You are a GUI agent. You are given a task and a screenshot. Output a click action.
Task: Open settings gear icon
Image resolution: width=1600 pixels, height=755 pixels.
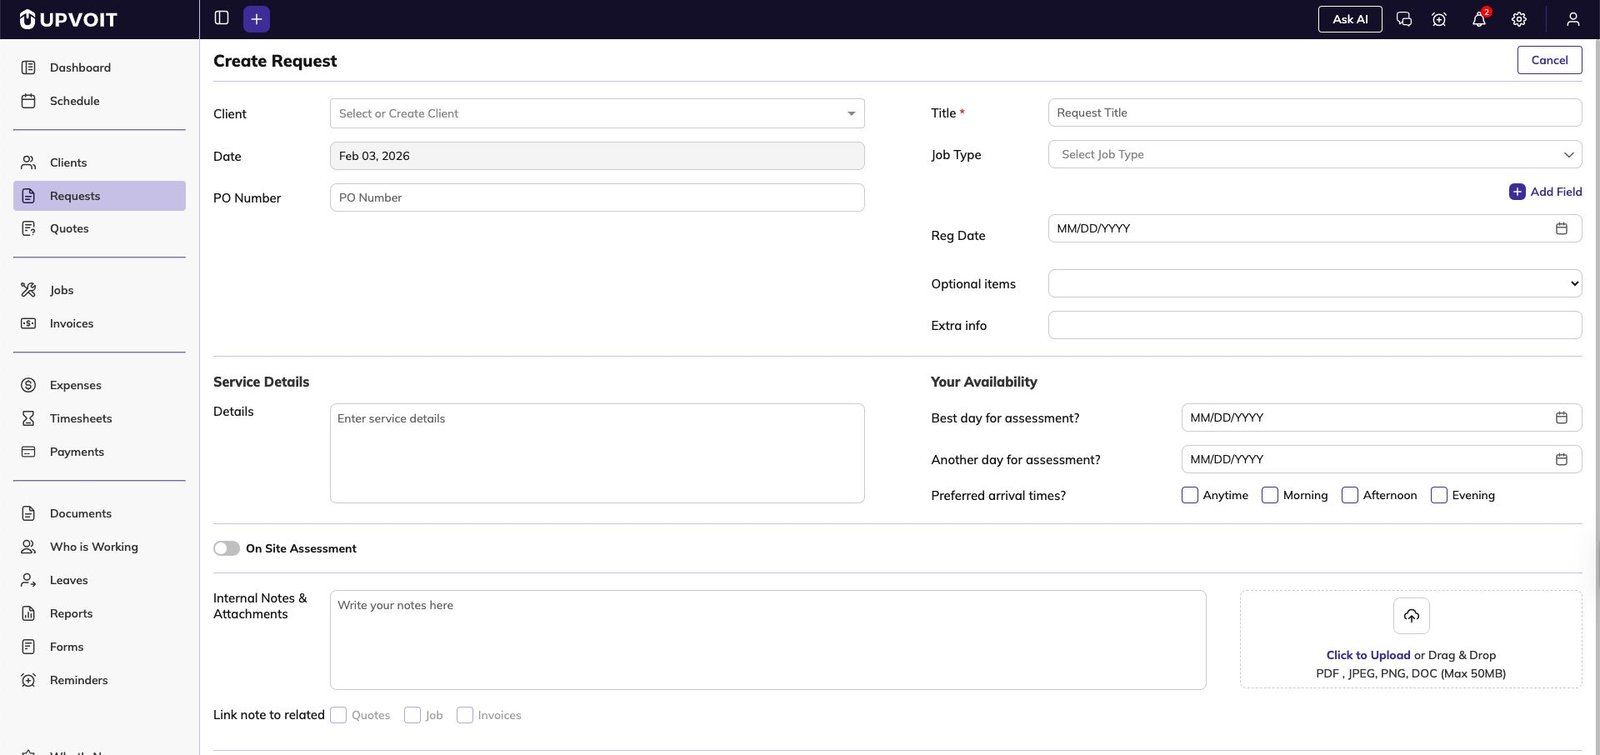[1519, 19]
